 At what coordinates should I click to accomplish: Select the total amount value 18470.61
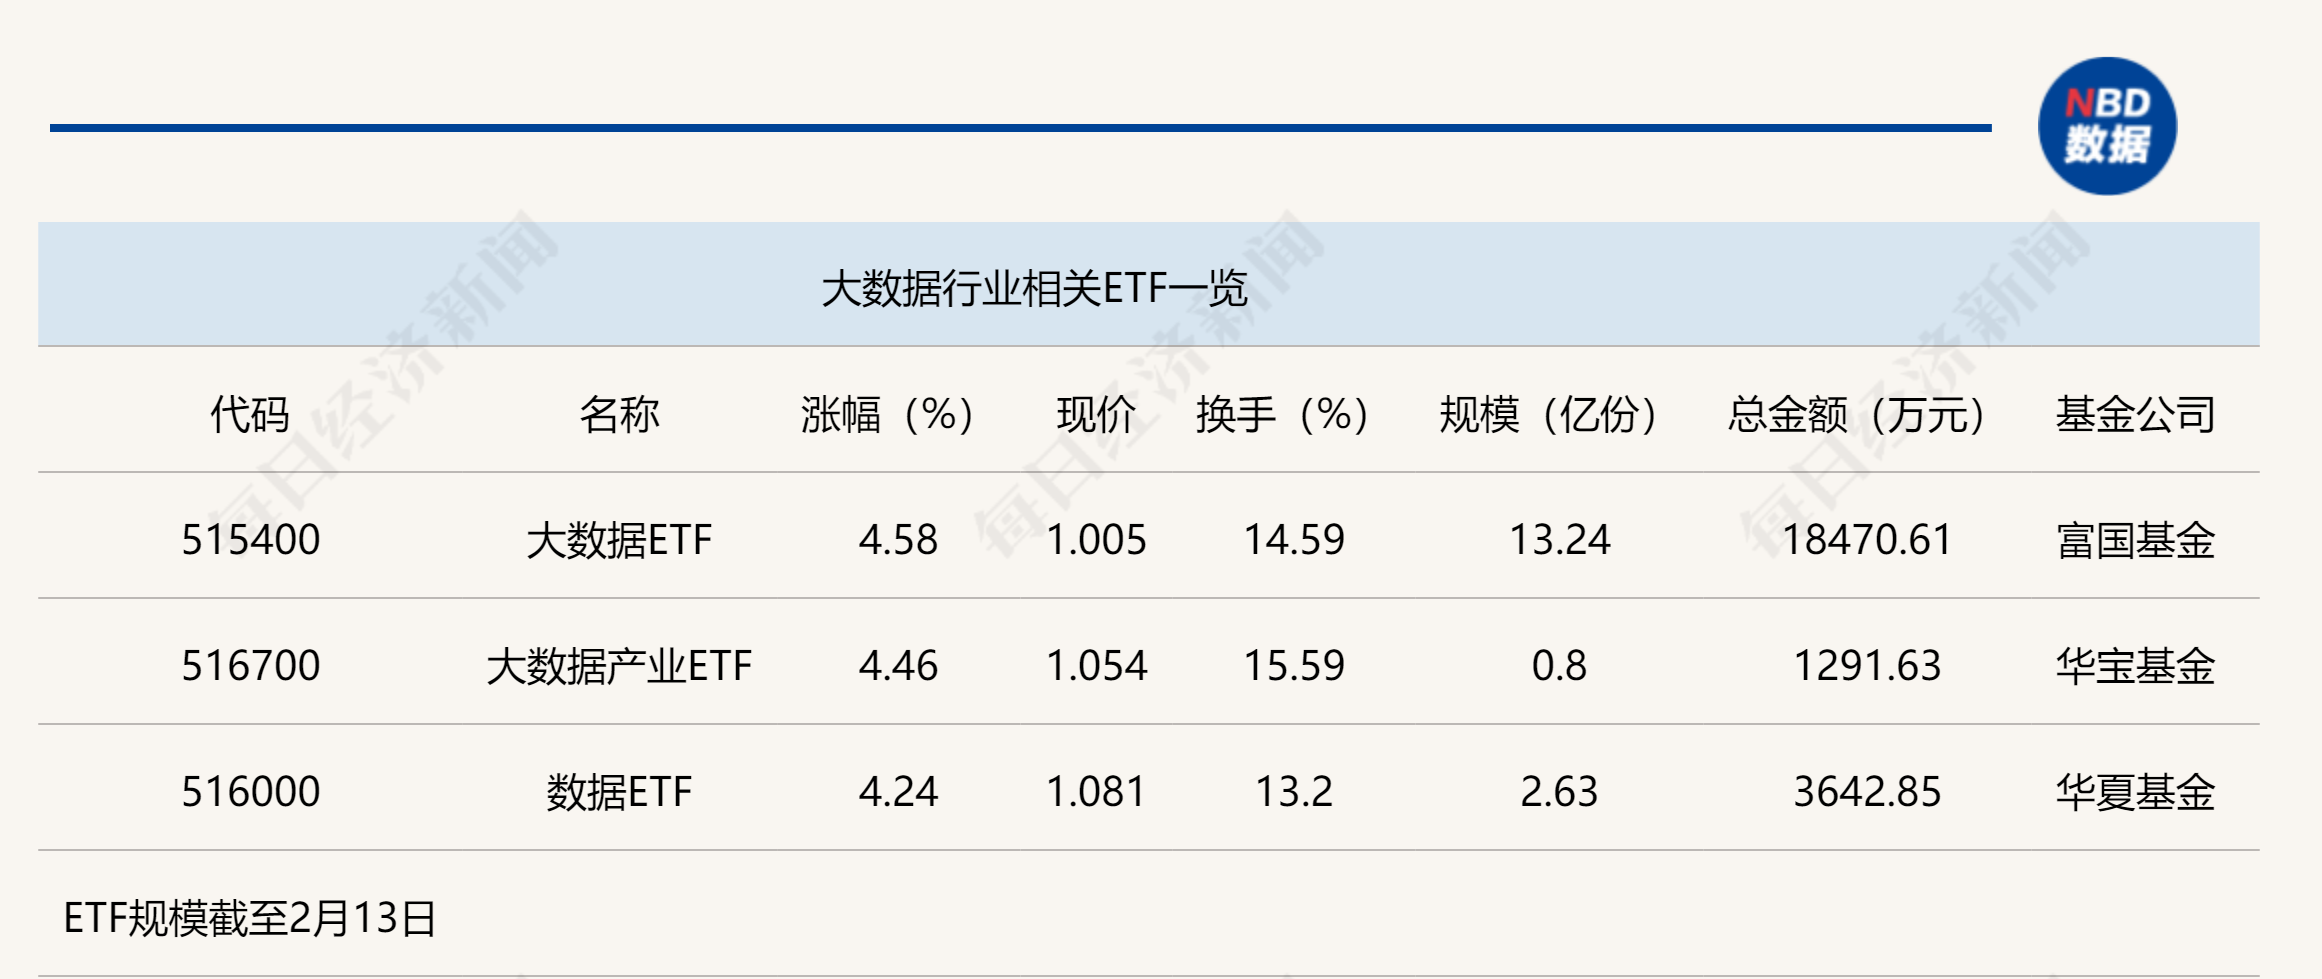[x=1867, y=540]
